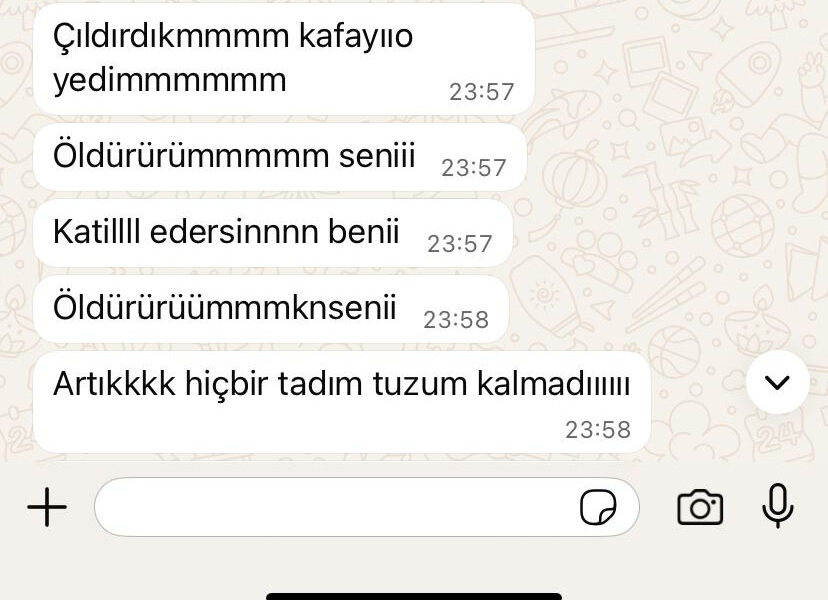This screenshot has width=828, height=600.
Task: Tap the 'Öldürürüümmmknsenii' message bubble
Action: pos(271,309)
